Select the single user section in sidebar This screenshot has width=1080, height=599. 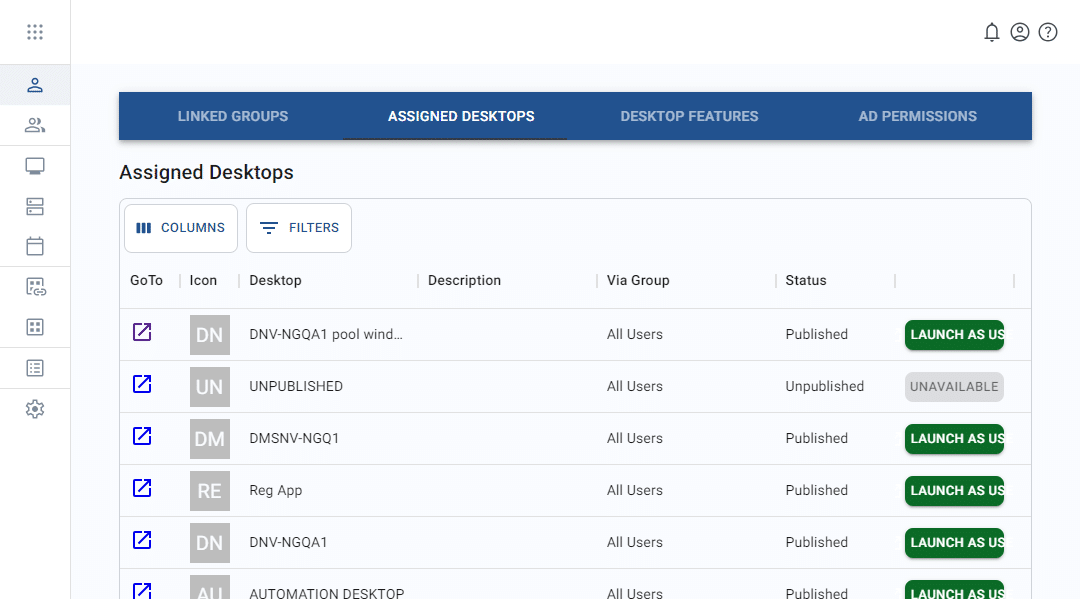35,85
